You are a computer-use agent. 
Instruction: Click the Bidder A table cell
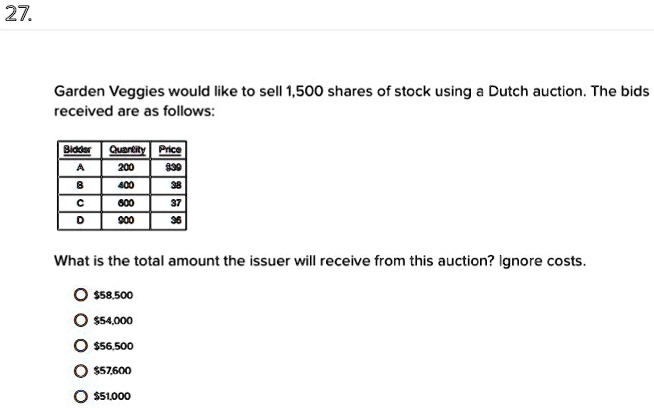79,168
